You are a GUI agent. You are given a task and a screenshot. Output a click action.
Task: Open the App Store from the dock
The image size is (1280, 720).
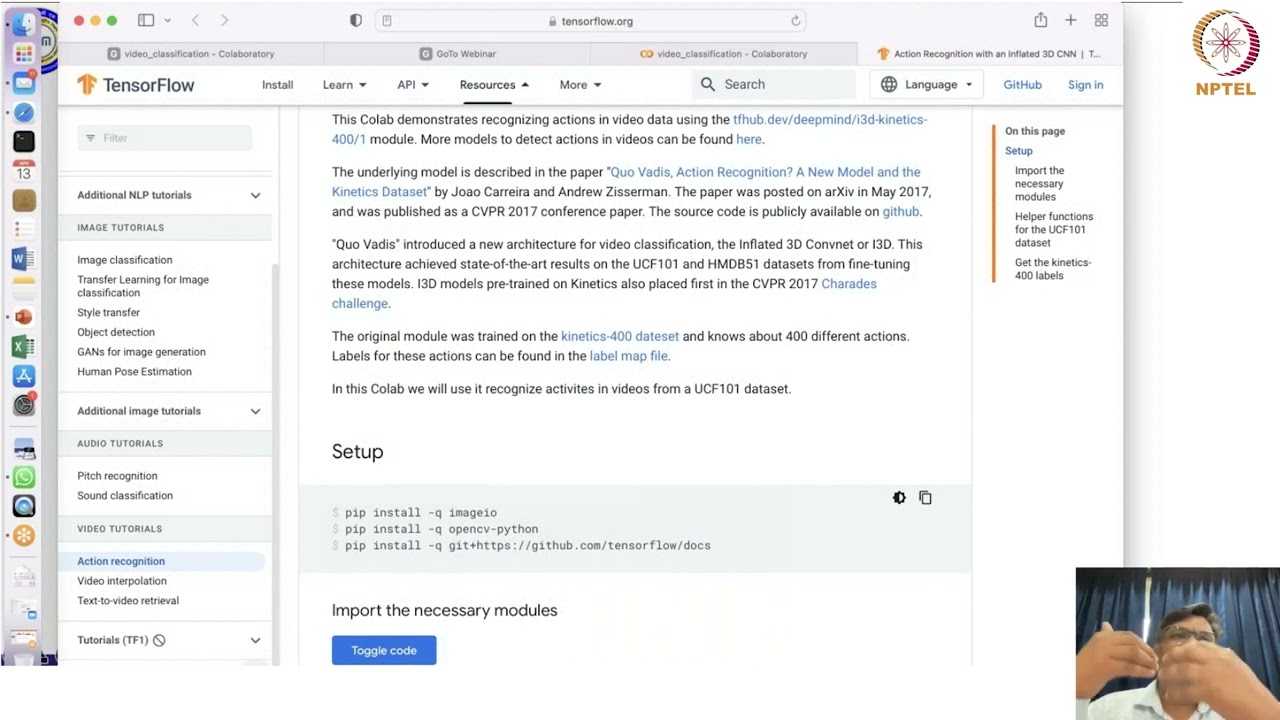click(x=24, y=376)
